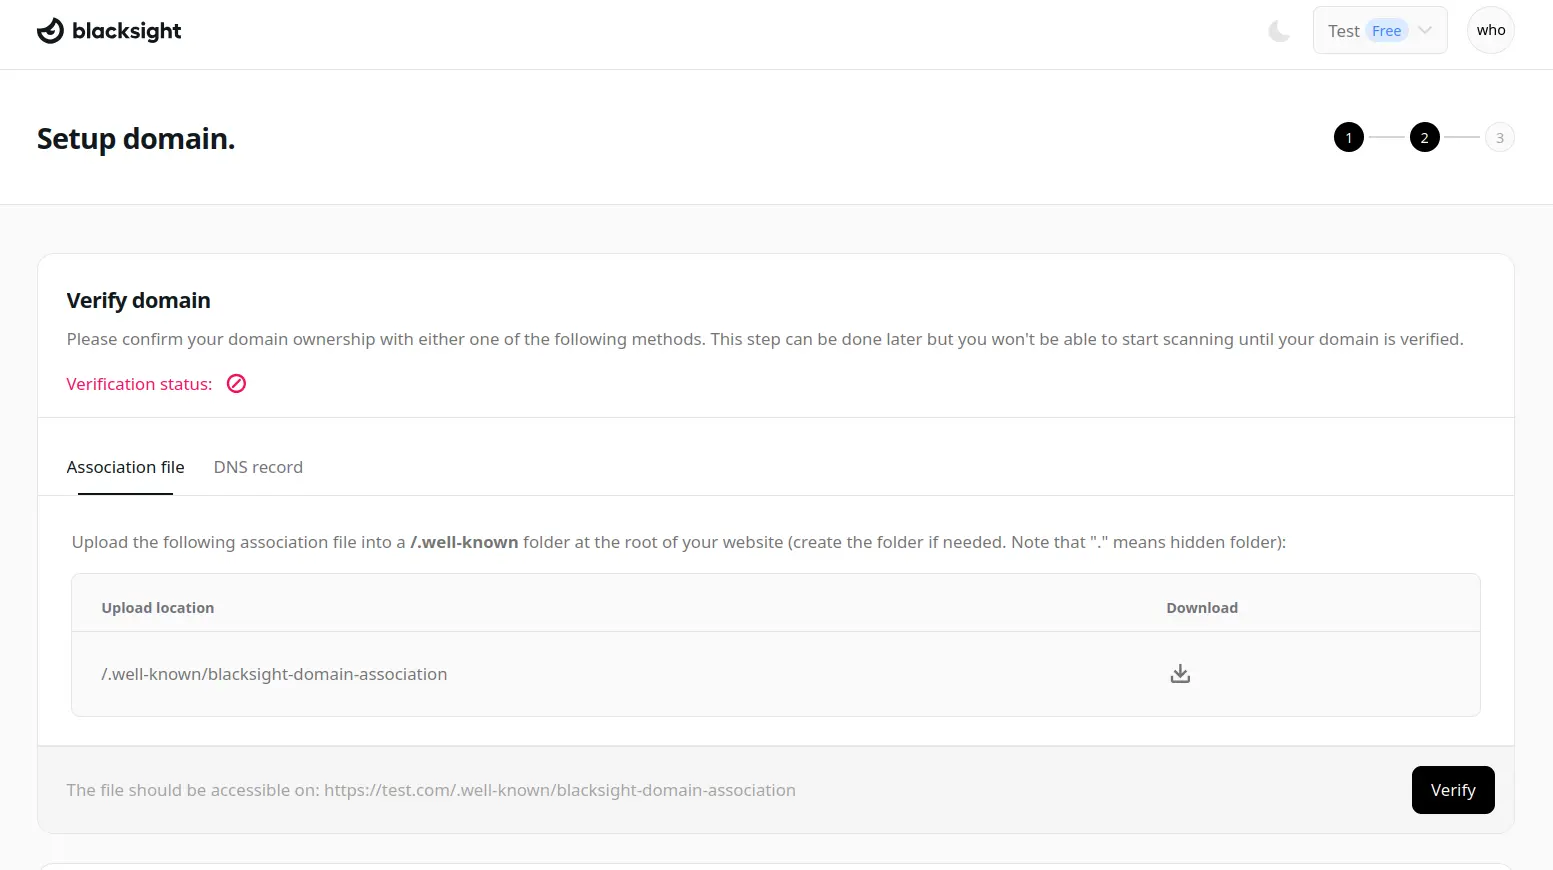Click the Download column header

[x=1201, y=608]
